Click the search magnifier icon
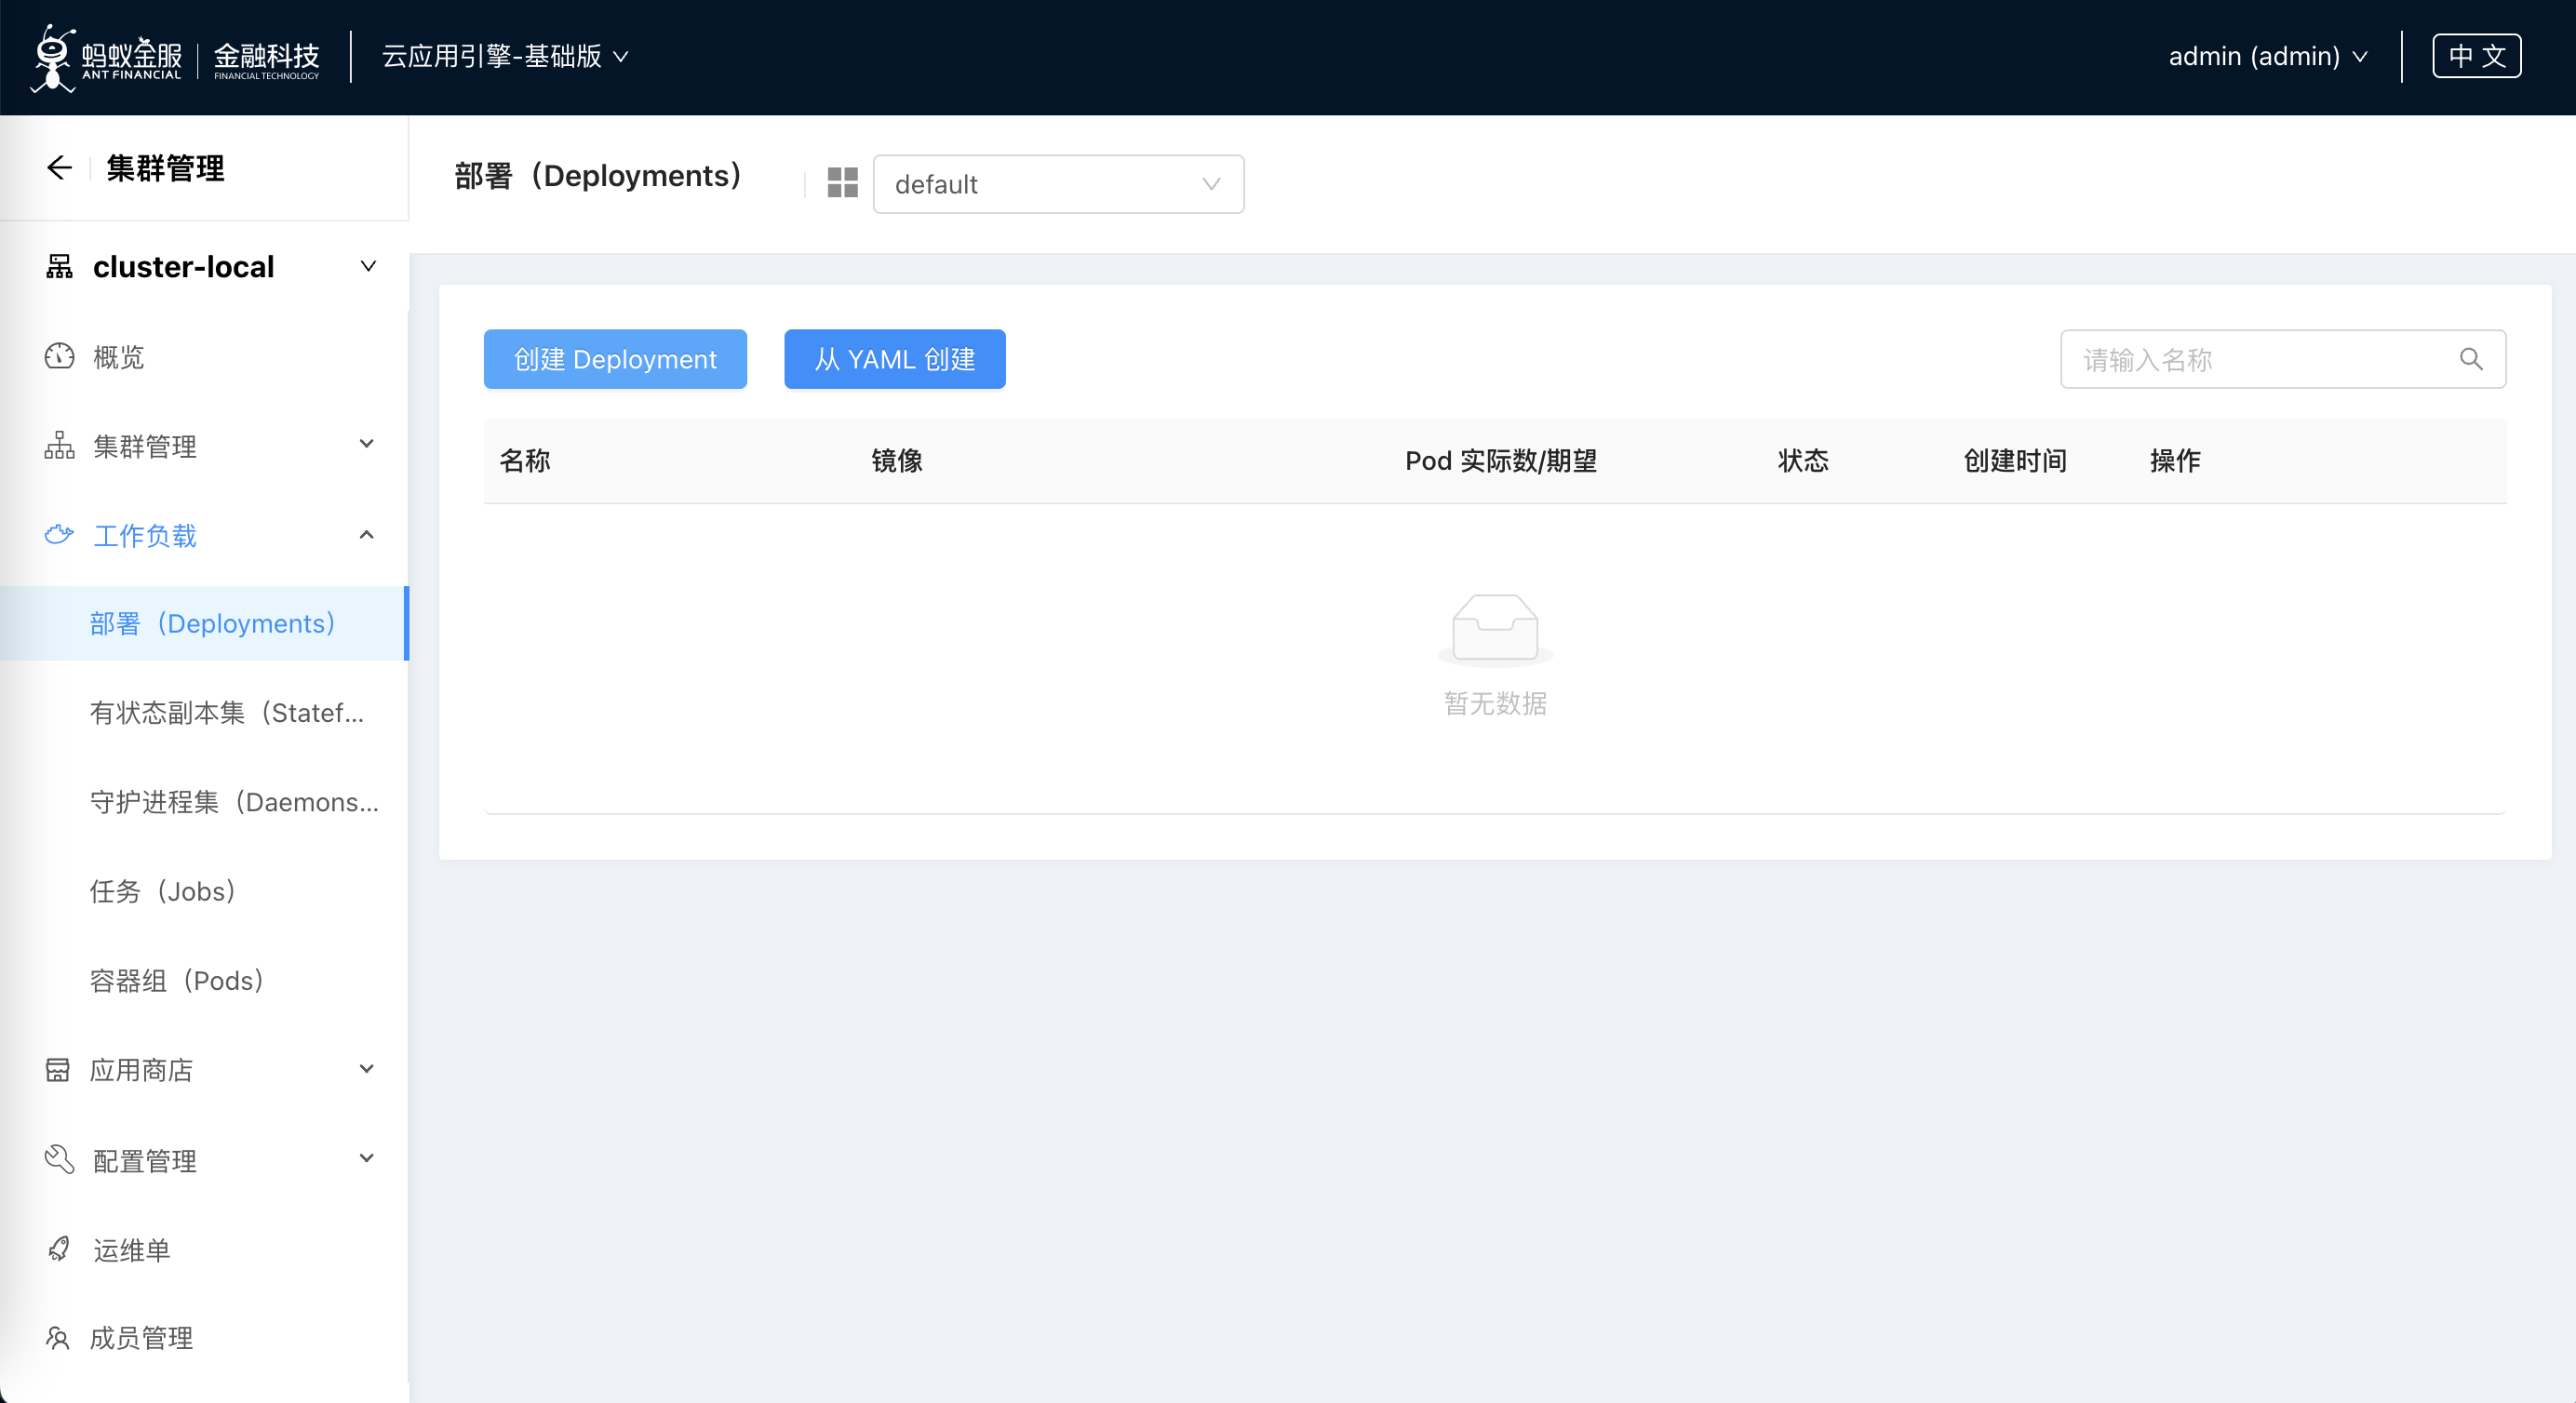2576x1403 pixels. [x=2470, y=359]
